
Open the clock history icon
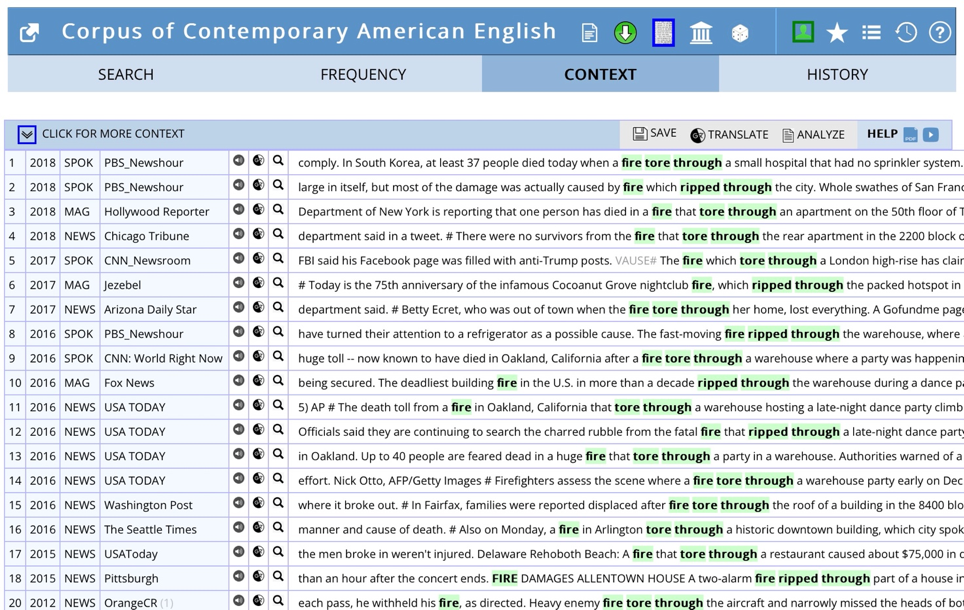[x=906, y=33]
